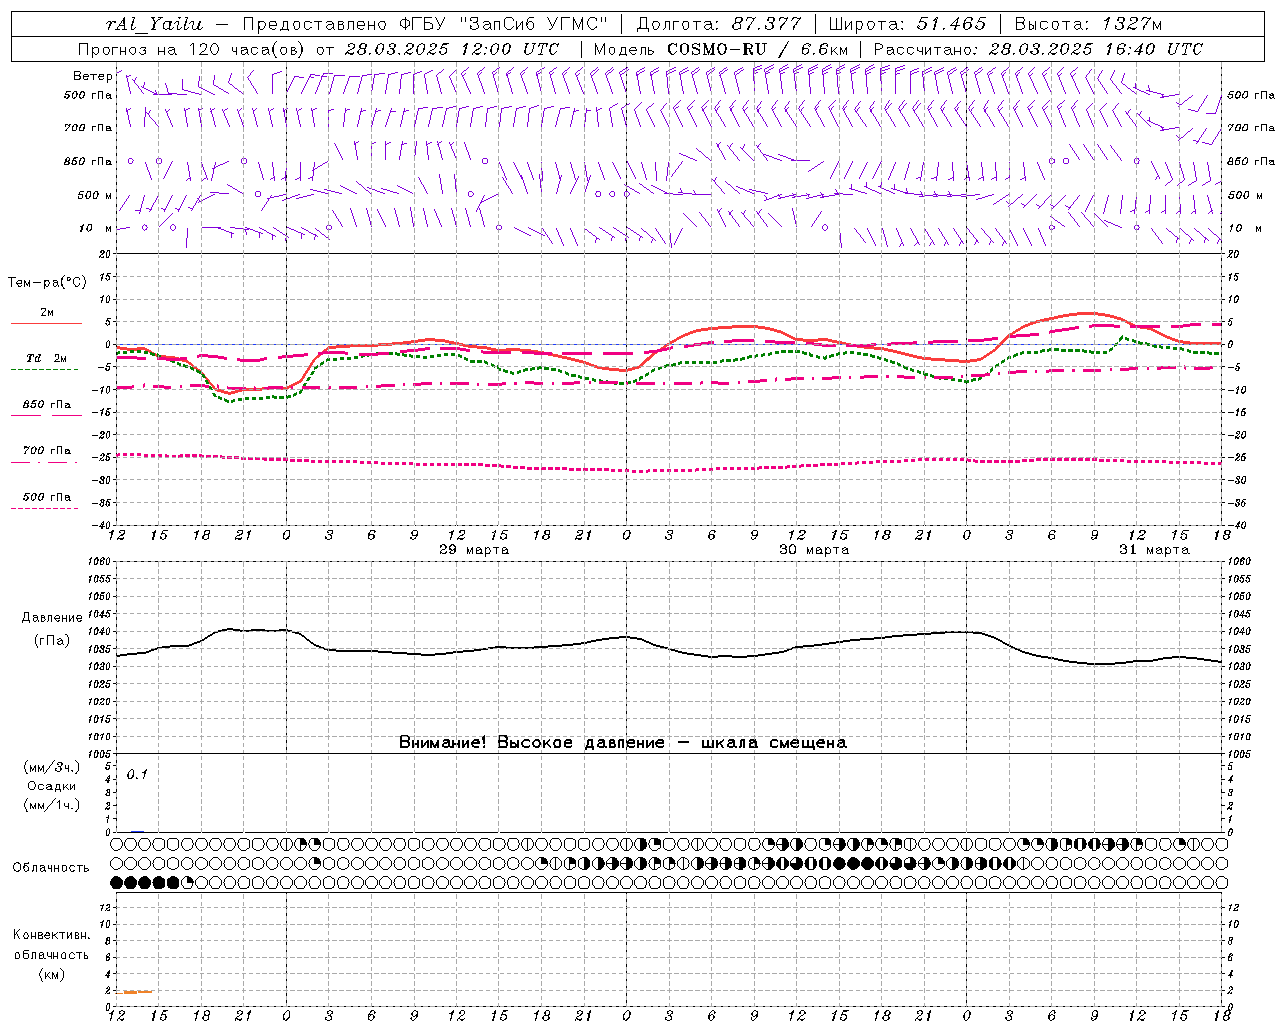
Task: Select the provider text ФГБУ "ЗапСиб УГМС"
Action: point(502,24)
